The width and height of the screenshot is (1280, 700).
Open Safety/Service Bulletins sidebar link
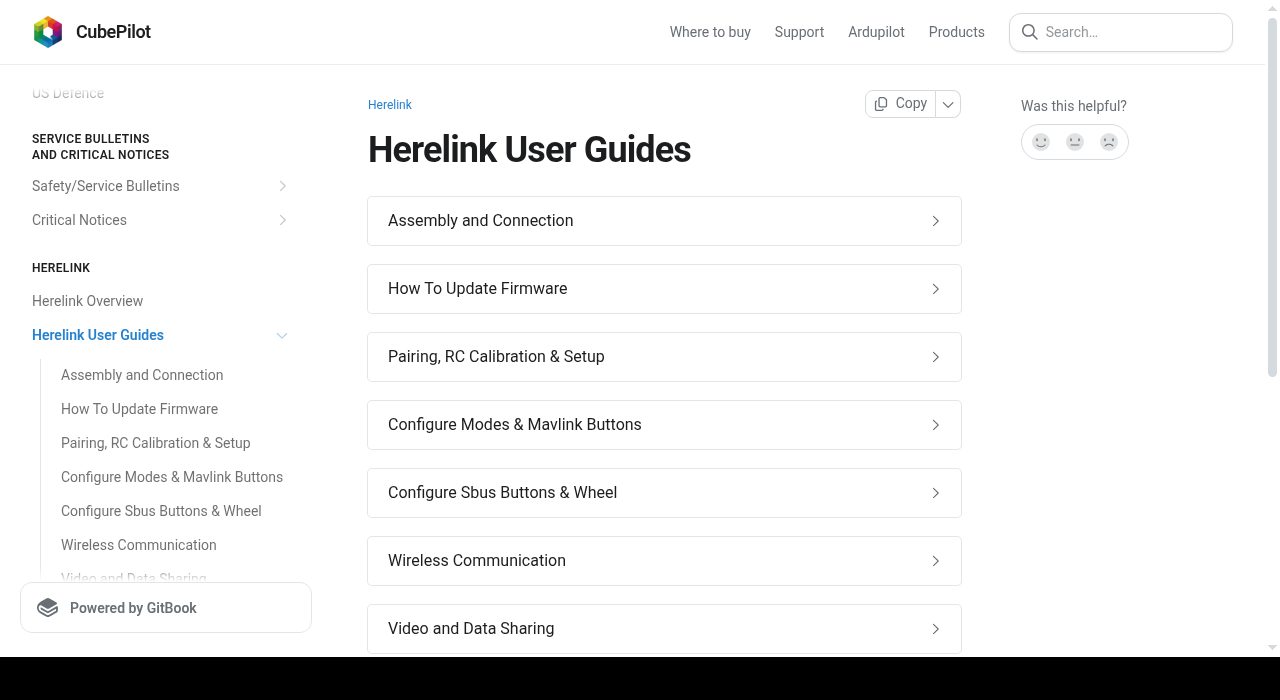(106, 186)
